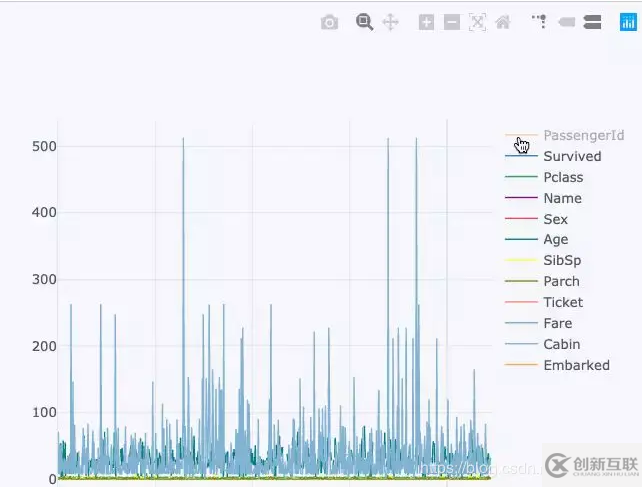
Task: Toggle spike lines icon
Action: tap(540, 22)
